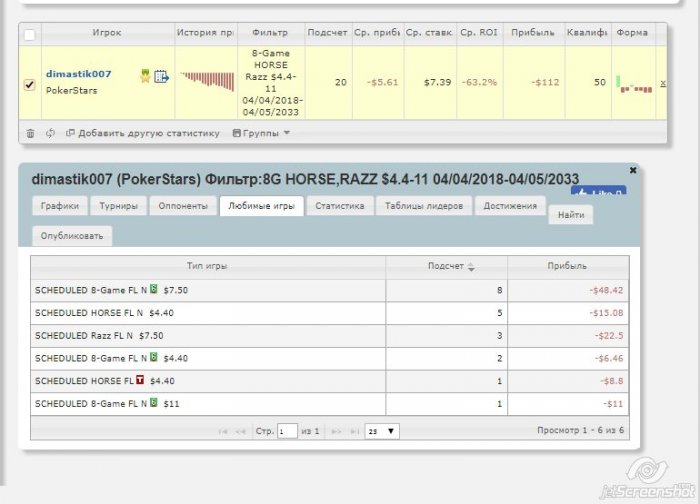Click red T icon in HORSE FL row
Viewport: 700px width, 504px height.
140,379
